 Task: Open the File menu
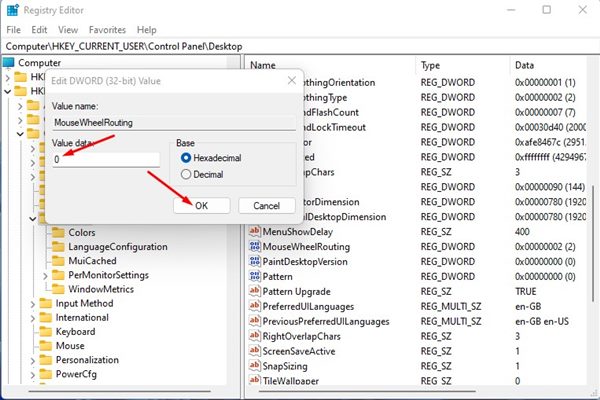pos(14,30)
